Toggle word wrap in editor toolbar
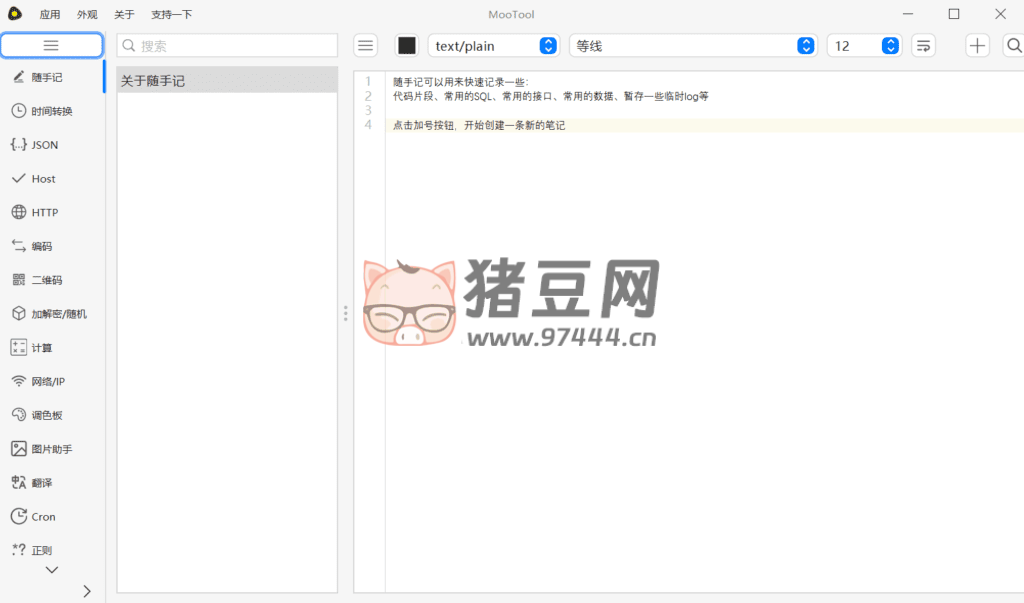Image resolution: width=1024 pixels, height=603 pixels. pyautogui.click(x=923, y=46)
